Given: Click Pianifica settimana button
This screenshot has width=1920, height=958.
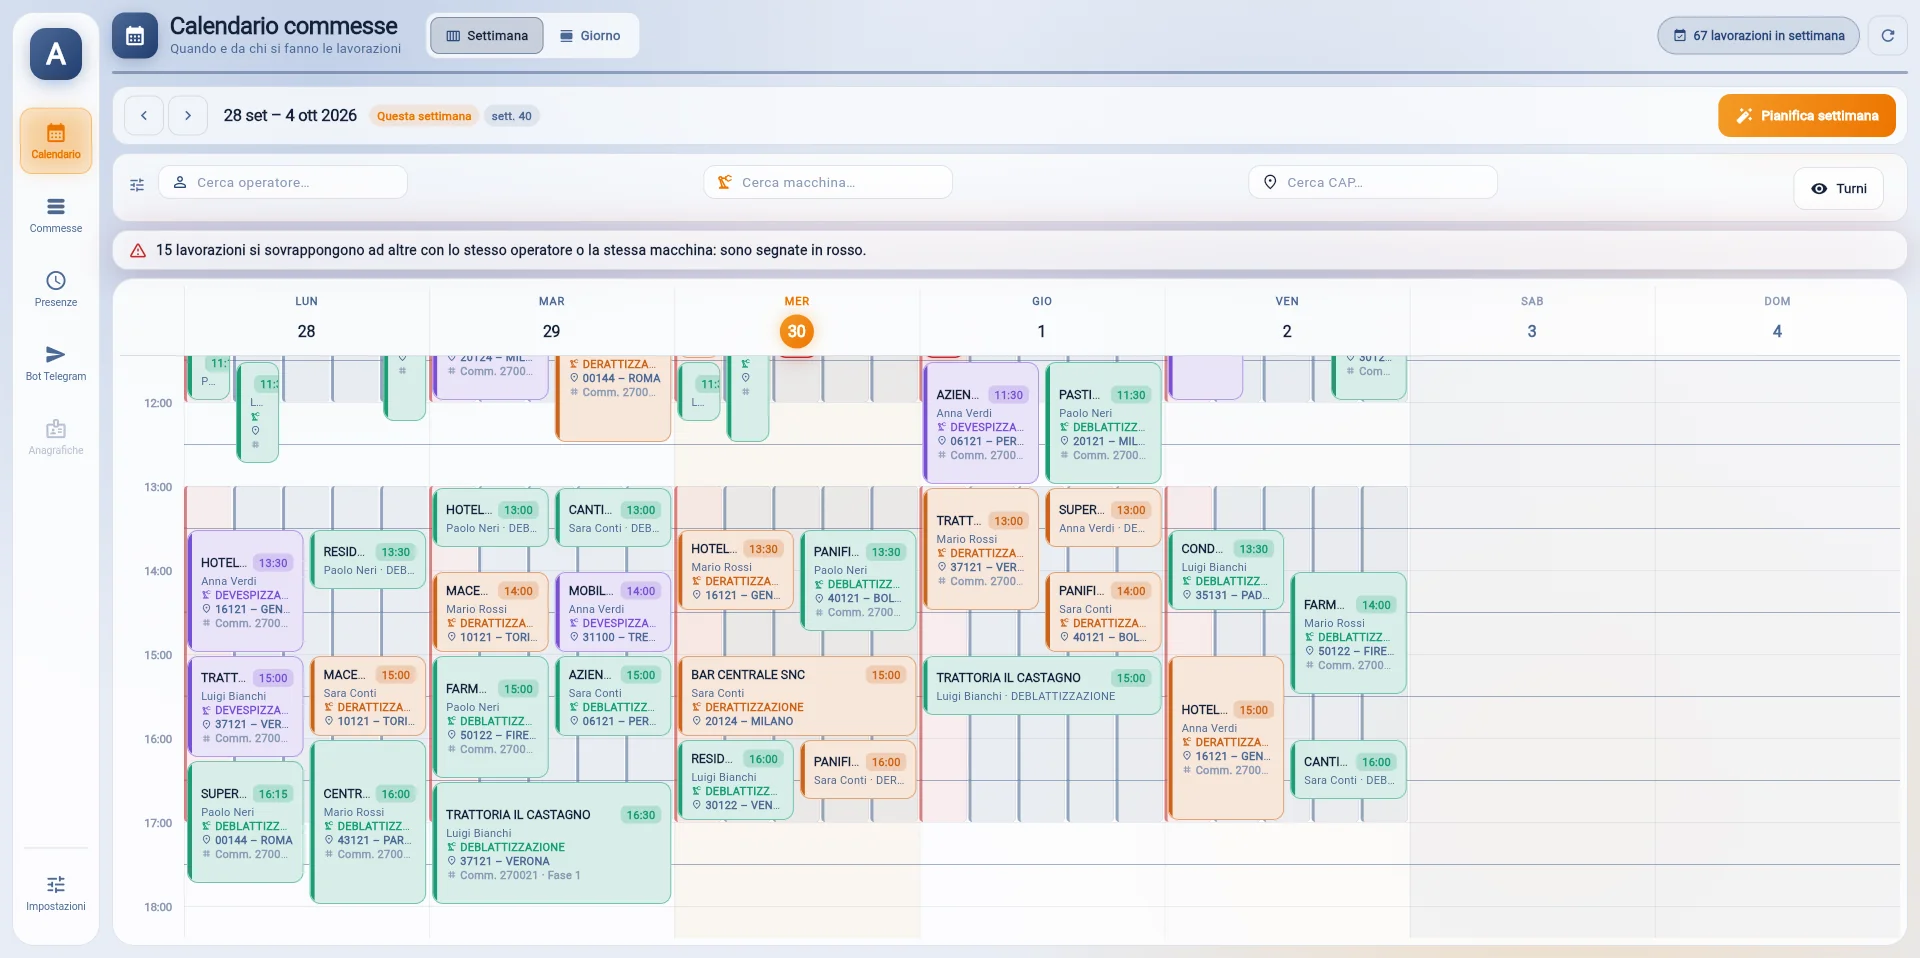Looking at the screenshot, I should point(1807,116).
